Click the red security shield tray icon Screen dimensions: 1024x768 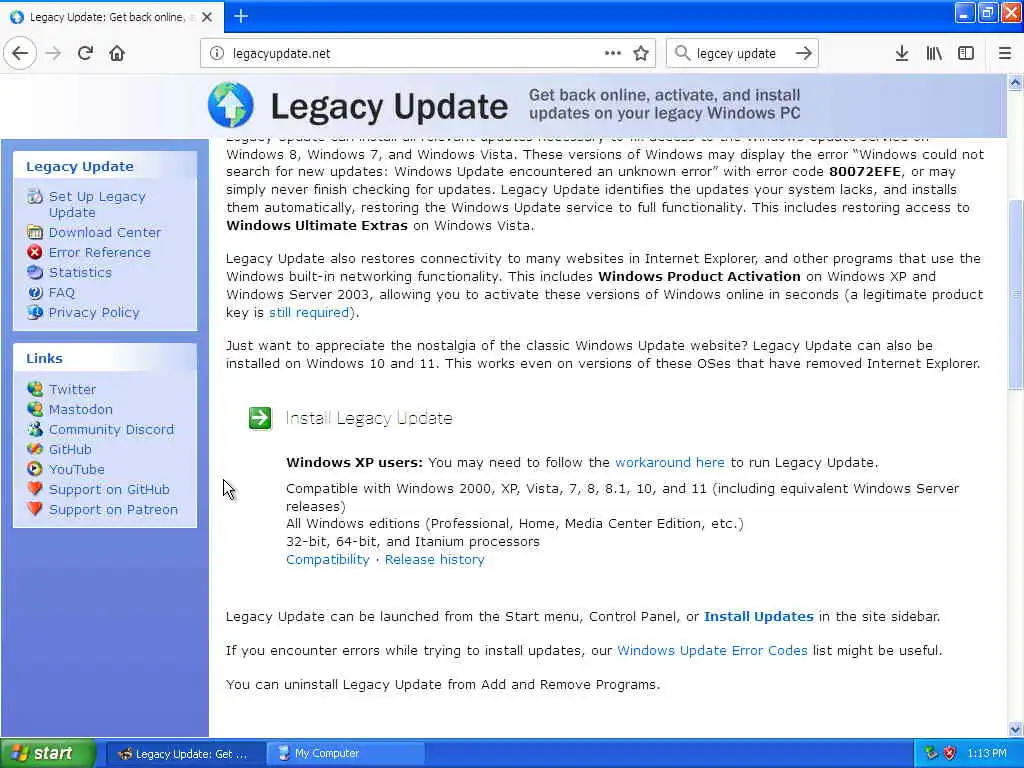(x=950, y=753)
